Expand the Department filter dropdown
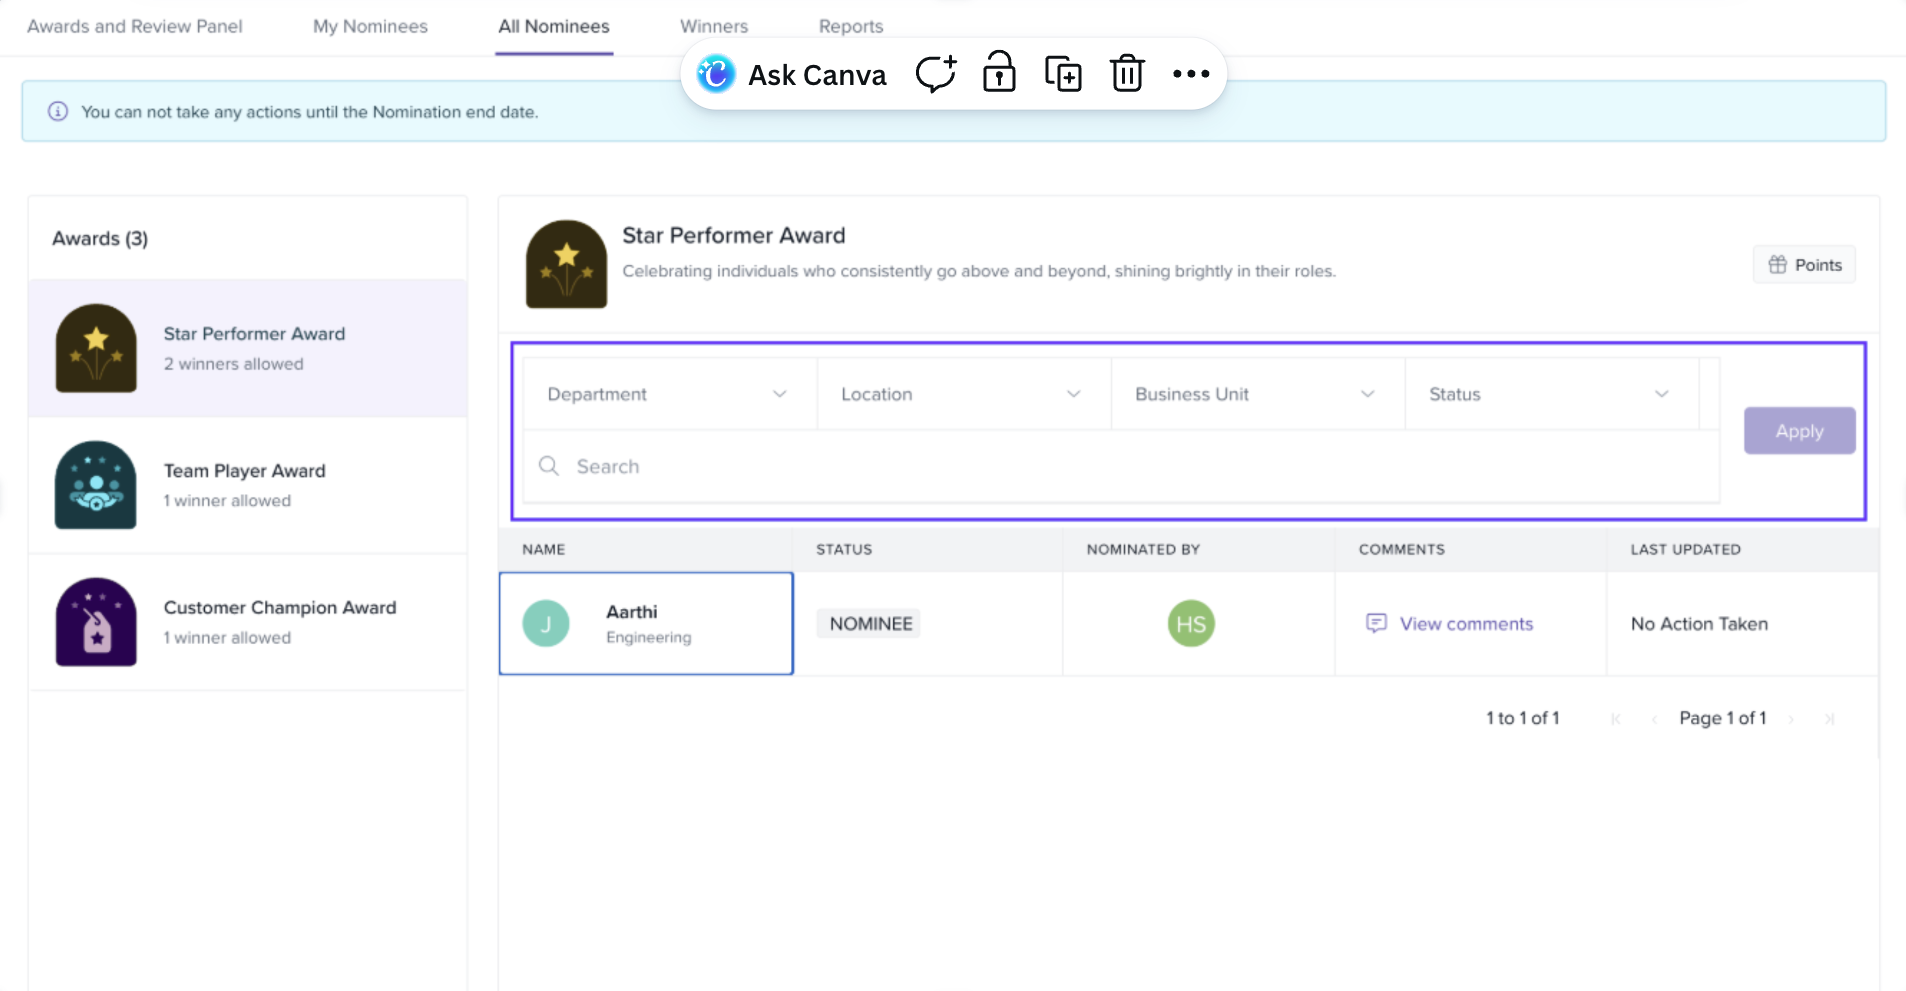 coord(668,394)
